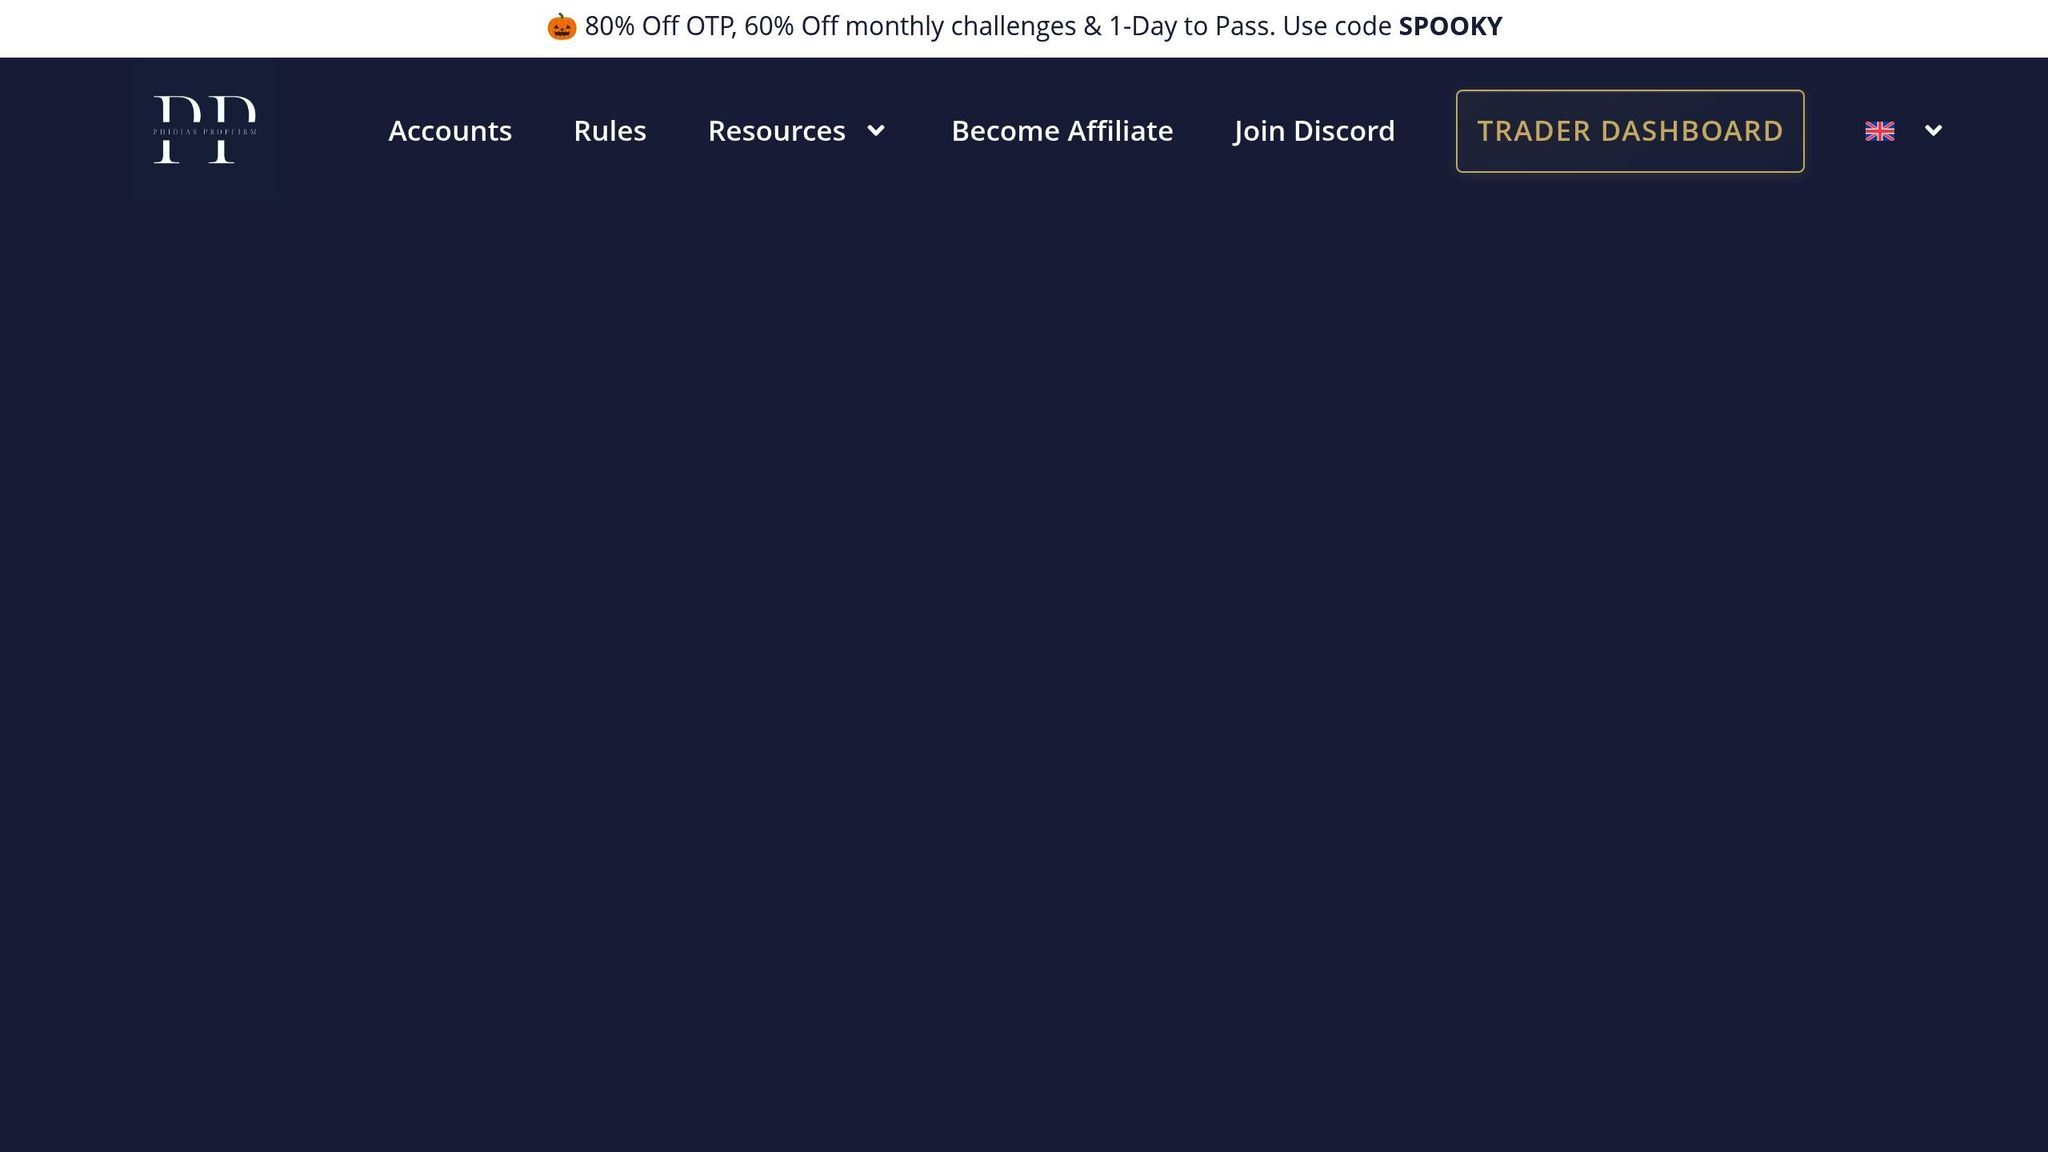Expand the Resources menu chevron
The width and height of the screenshot is (2048, 1152).
coord(876,131)
